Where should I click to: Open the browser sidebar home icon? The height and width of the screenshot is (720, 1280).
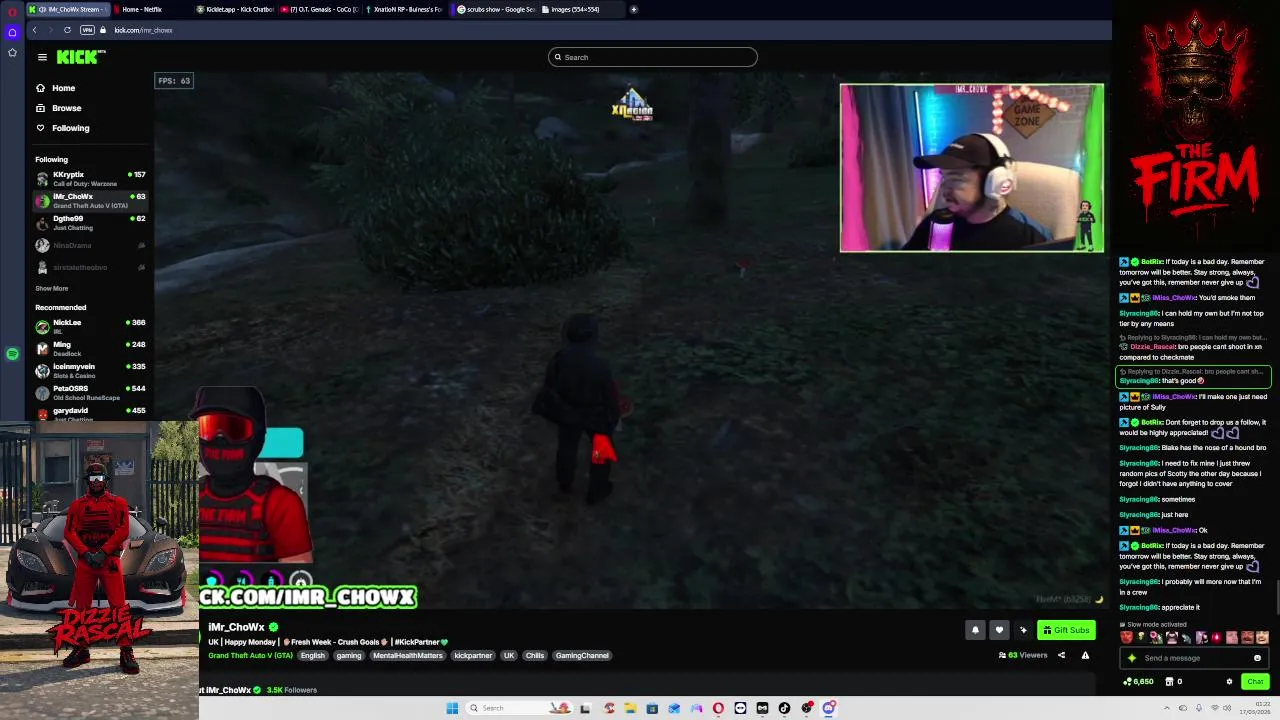(x=12, y=32)
